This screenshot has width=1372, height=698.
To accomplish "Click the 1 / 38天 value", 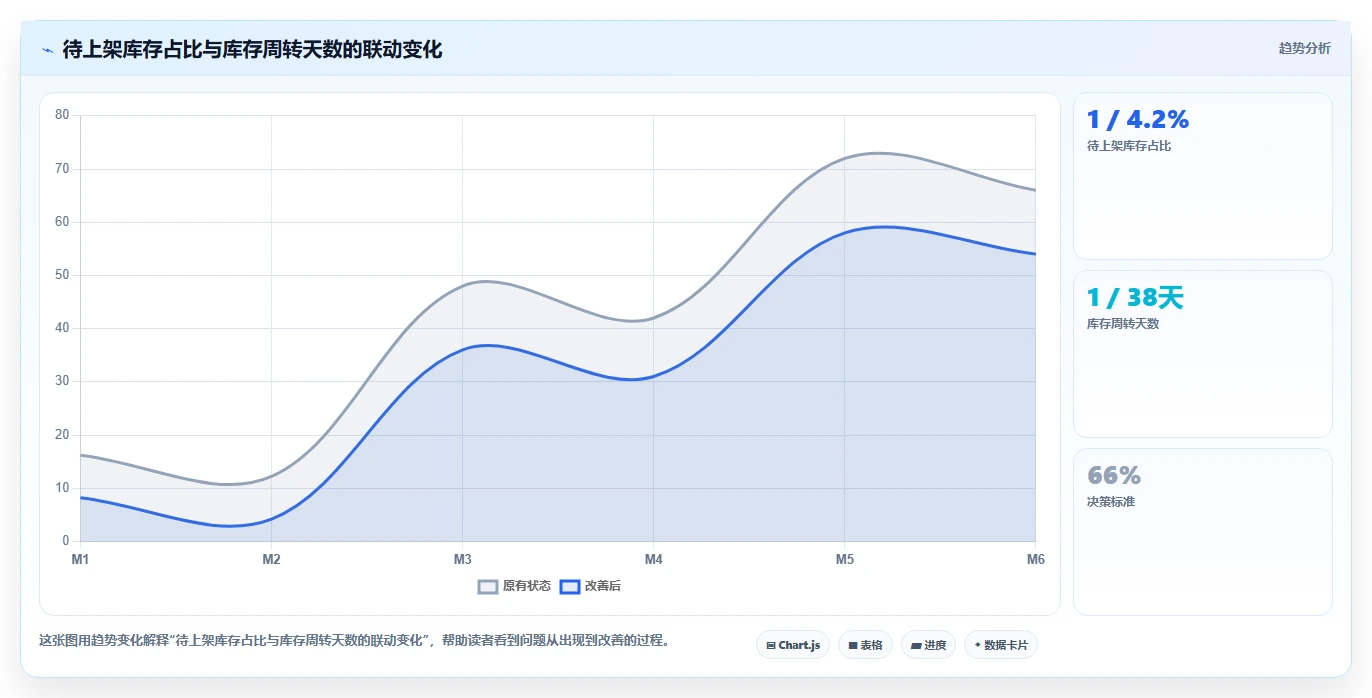I will coord(1135,297).
